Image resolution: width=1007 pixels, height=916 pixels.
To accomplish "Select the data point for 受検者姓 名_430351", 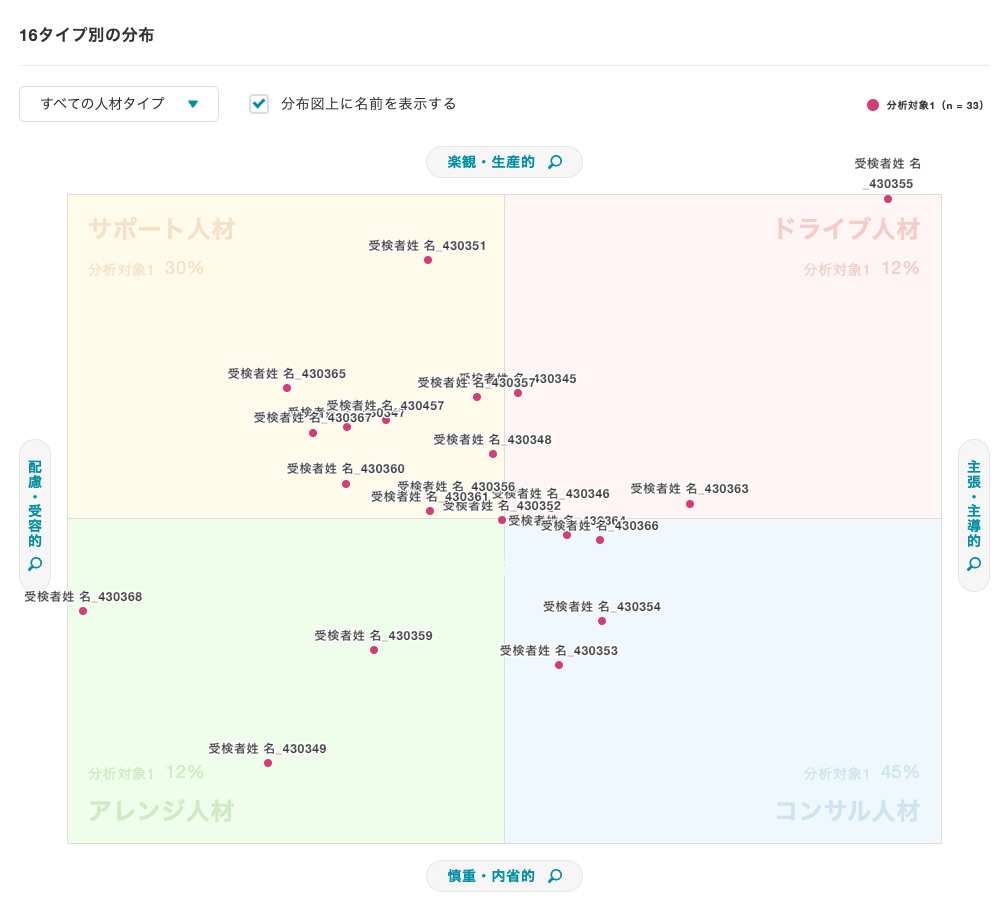I will 427,260.
